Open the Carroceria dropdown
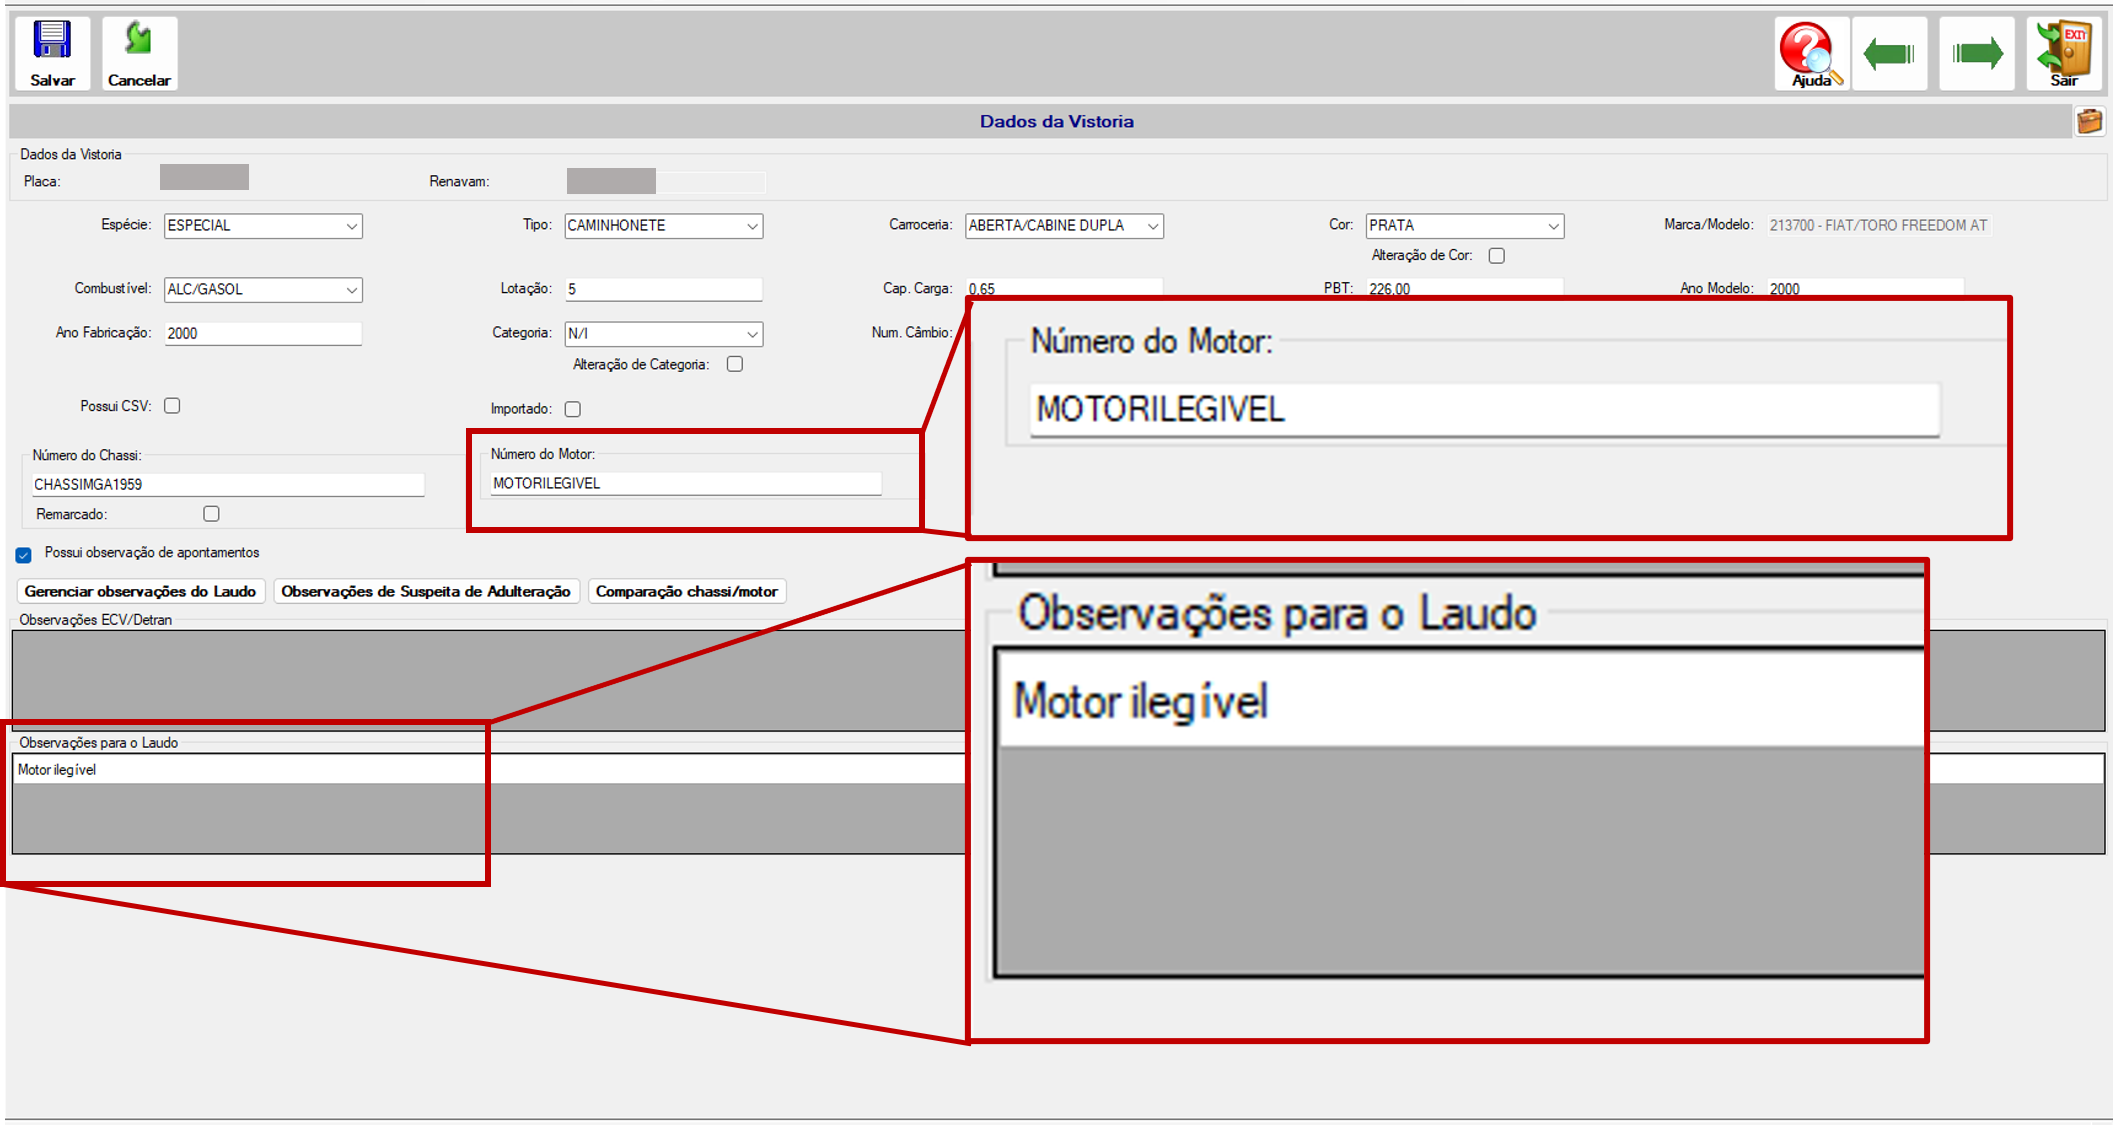This screenshot has height=1125, width=2113. pos(1064,226)
